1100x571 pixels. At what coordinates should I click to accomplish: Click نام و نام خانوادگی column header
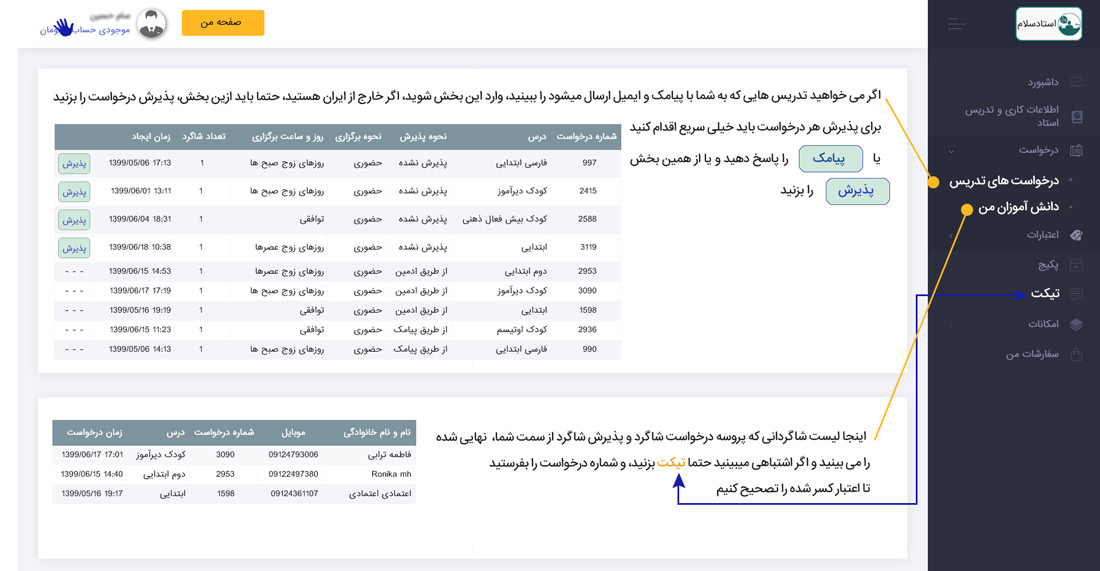tap(377, 433)
